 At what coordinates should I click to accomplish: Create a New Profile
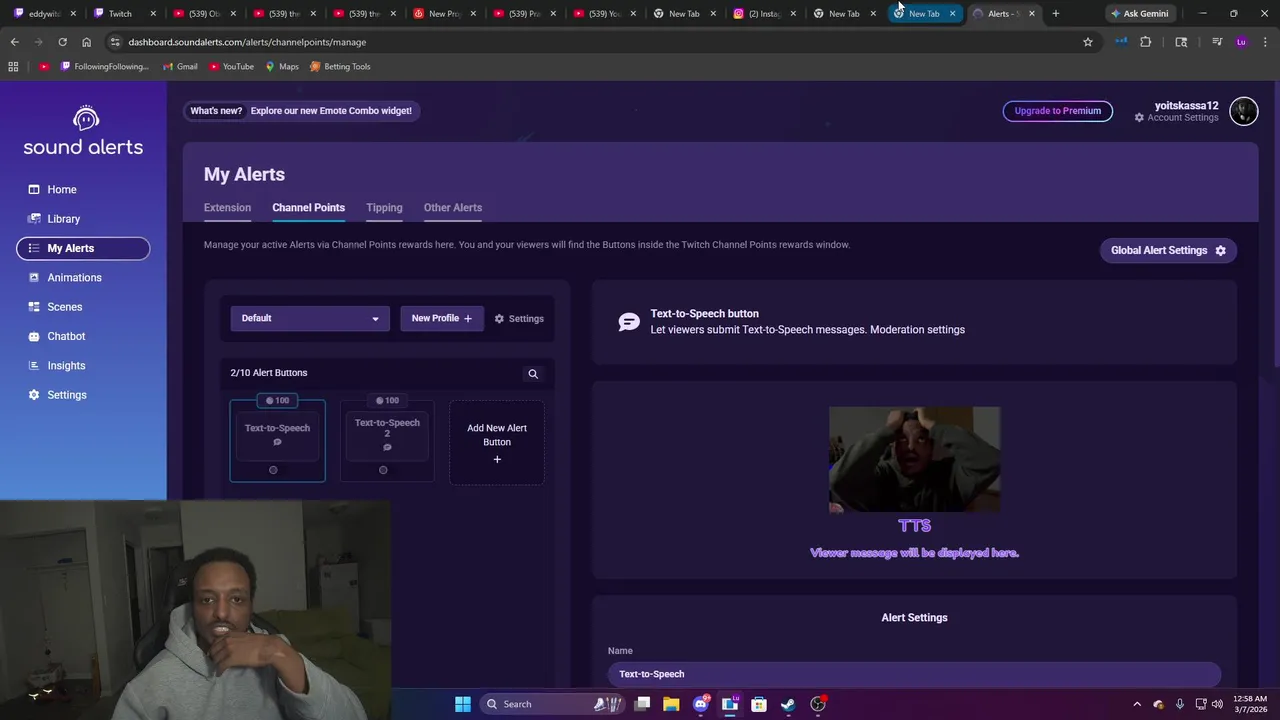coord(441,318)
